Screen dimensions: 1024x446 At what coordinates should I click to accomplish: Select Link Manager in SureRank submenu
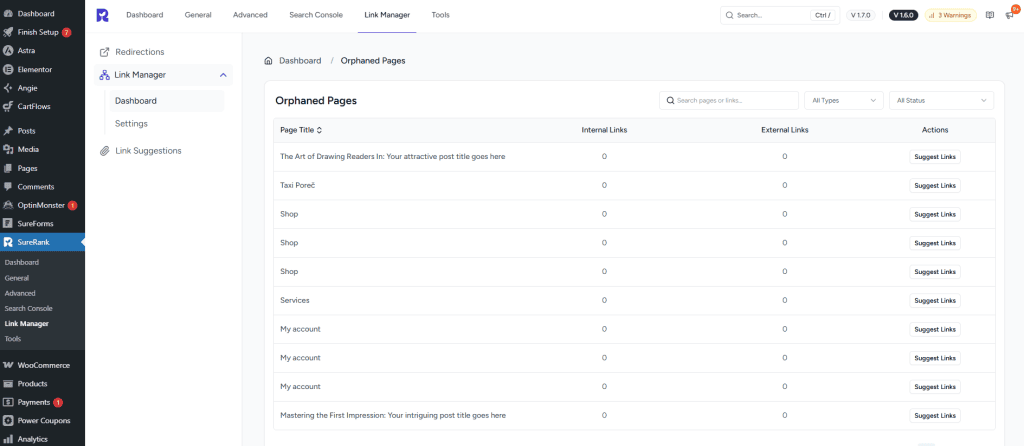coord(27,323)
